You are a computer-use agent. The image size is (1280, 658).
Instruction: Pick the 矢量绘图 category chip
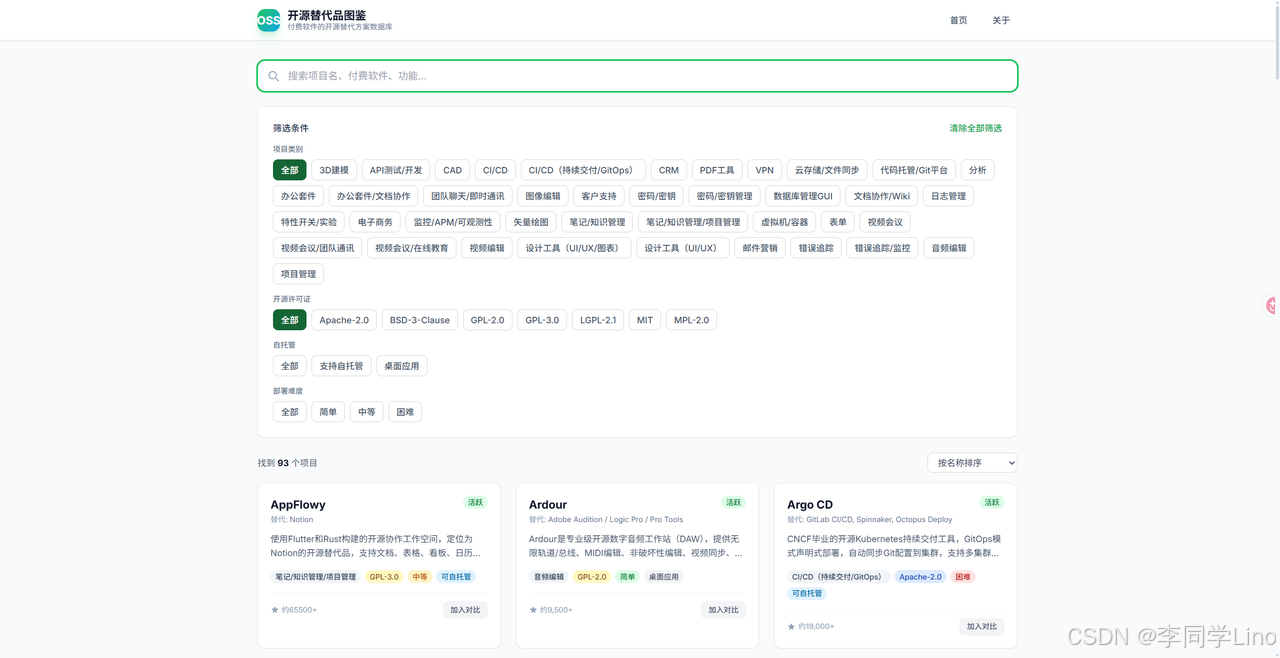pyautogui.click(x=531, y=222)
